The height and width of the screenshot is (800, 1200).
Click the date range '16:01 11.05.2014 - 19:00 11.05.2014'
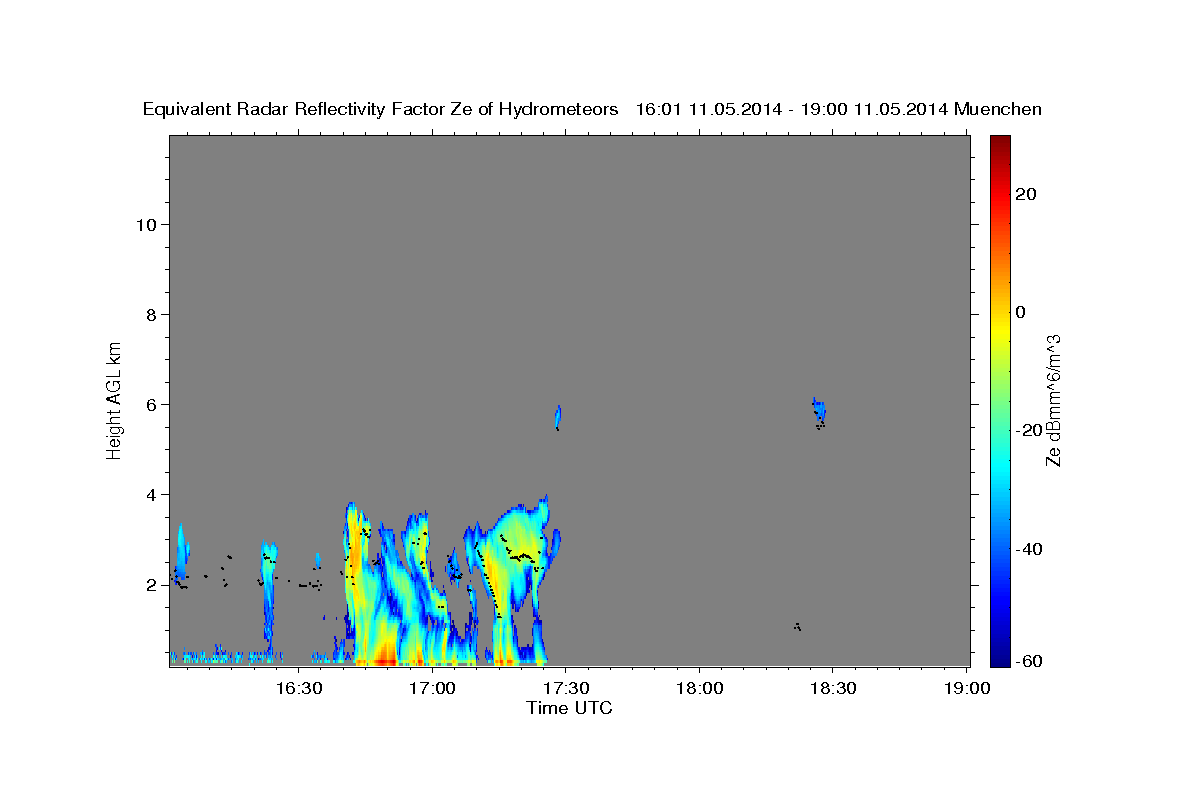792,109
